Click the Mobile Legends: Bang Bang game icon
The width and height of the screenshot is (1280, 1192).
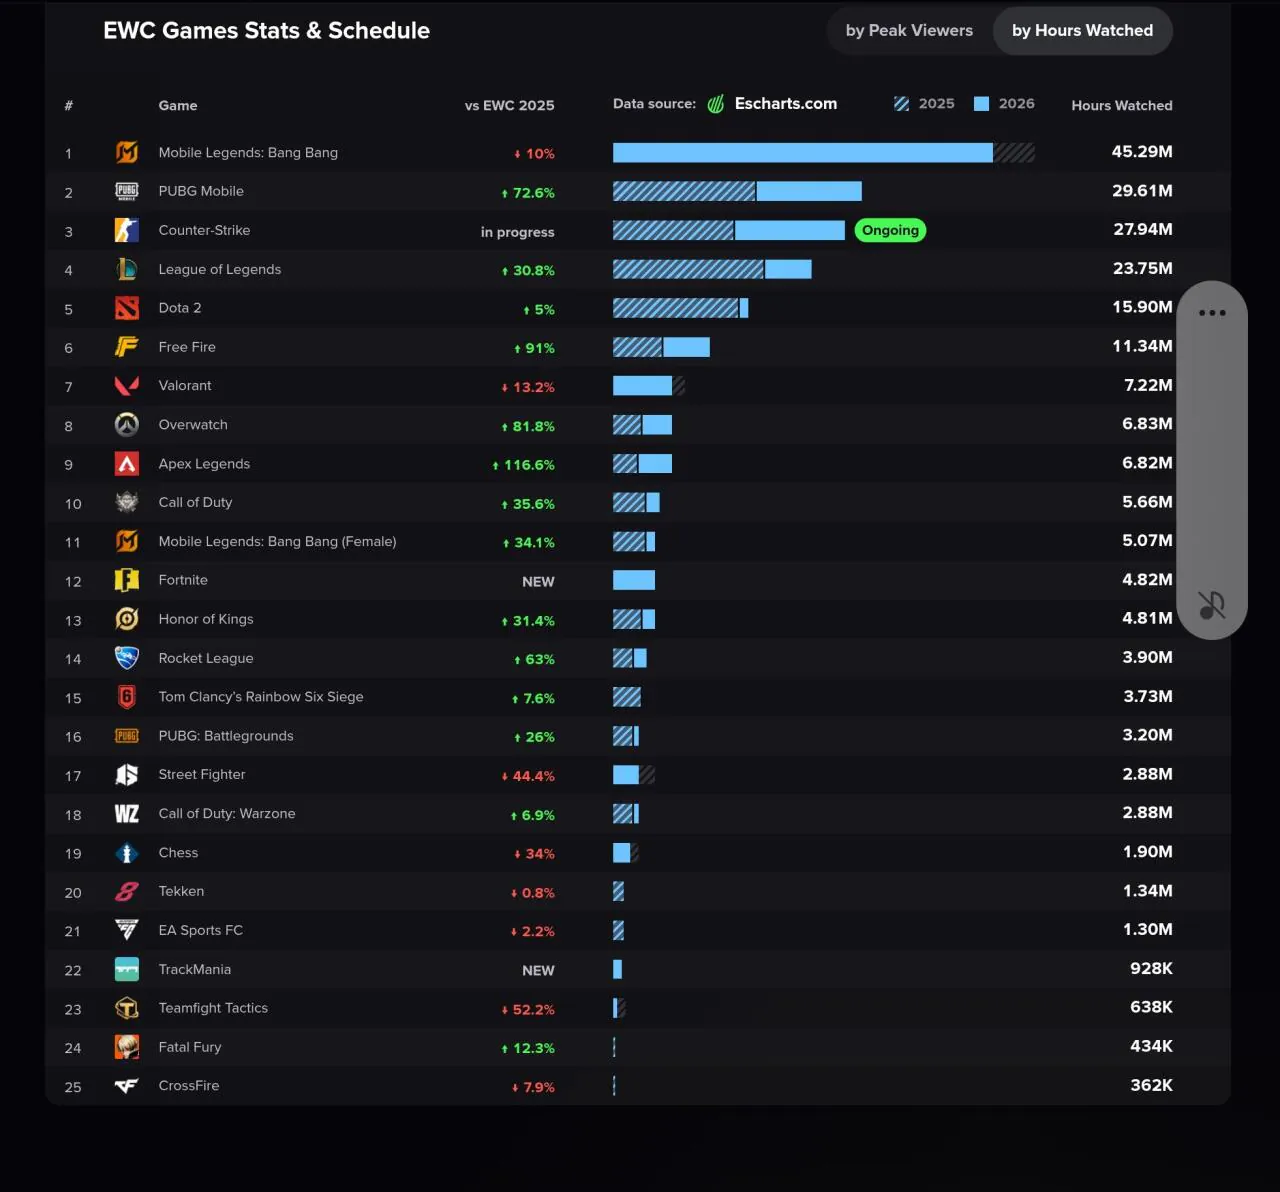tap(127, 152)
